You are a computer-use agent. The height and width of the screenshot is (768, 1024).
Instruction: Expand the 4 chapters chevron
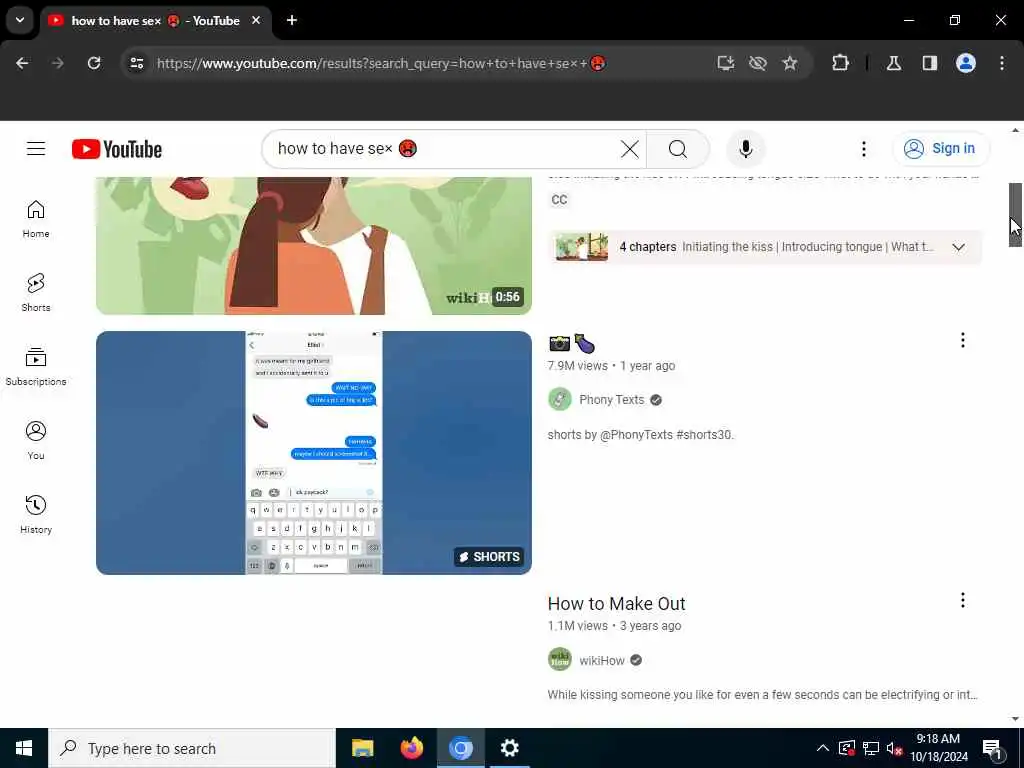[958, 248]
